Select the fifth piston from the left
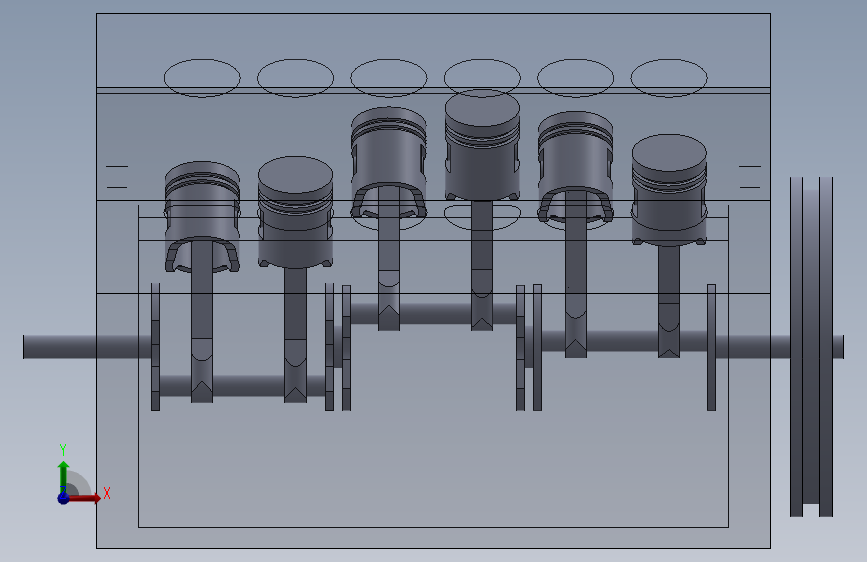 pos(575,166)
